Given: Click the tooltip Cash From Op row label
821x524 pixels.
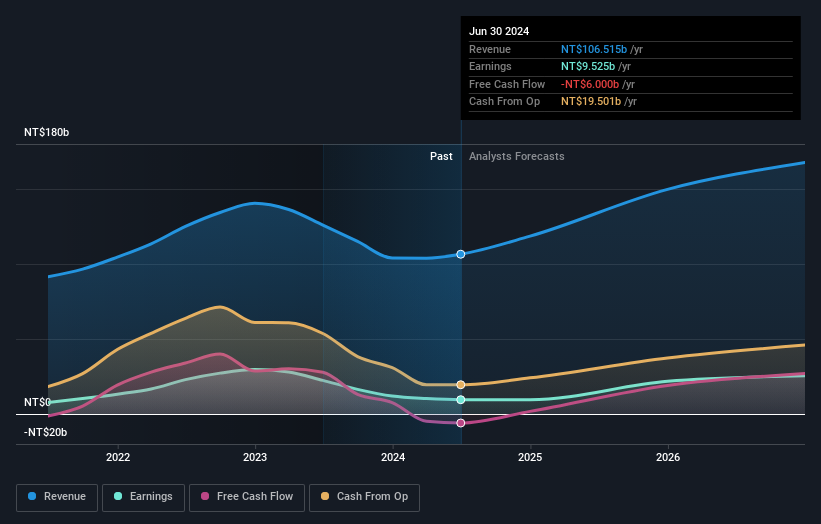Looking at the screenshot, I should (504, 102).
